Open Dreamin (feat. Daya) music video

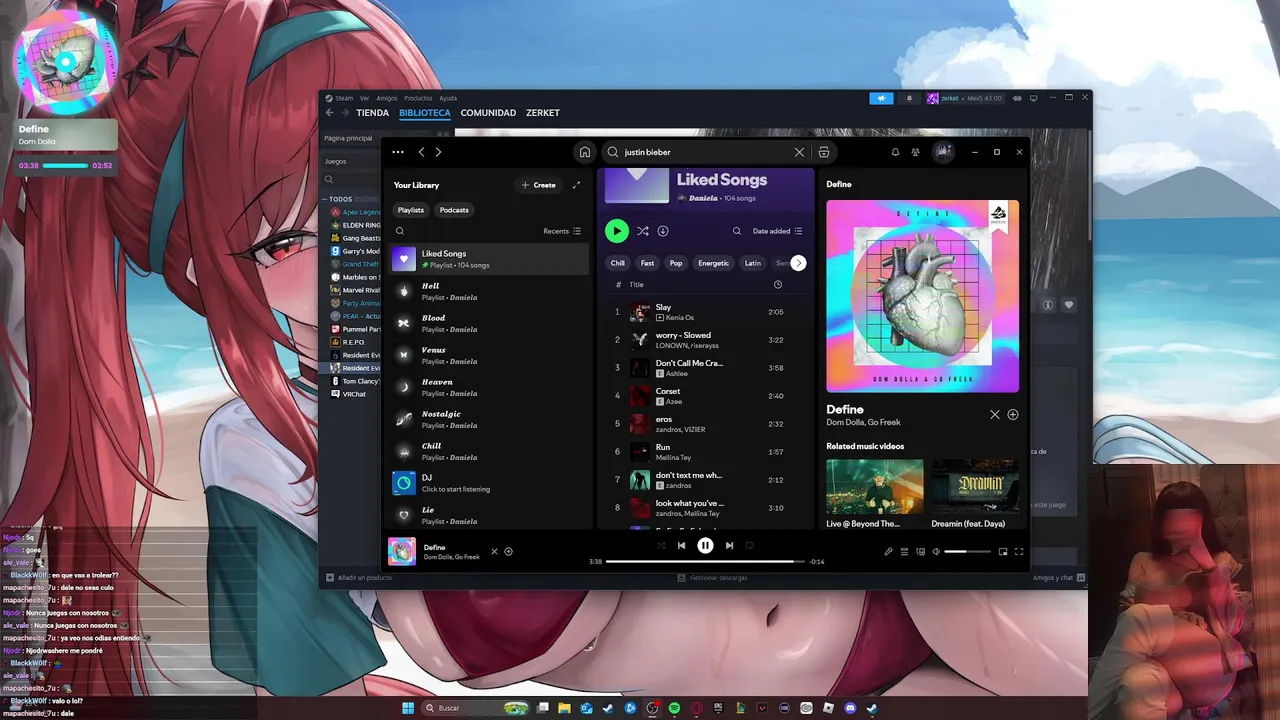(x=975, y=493)
